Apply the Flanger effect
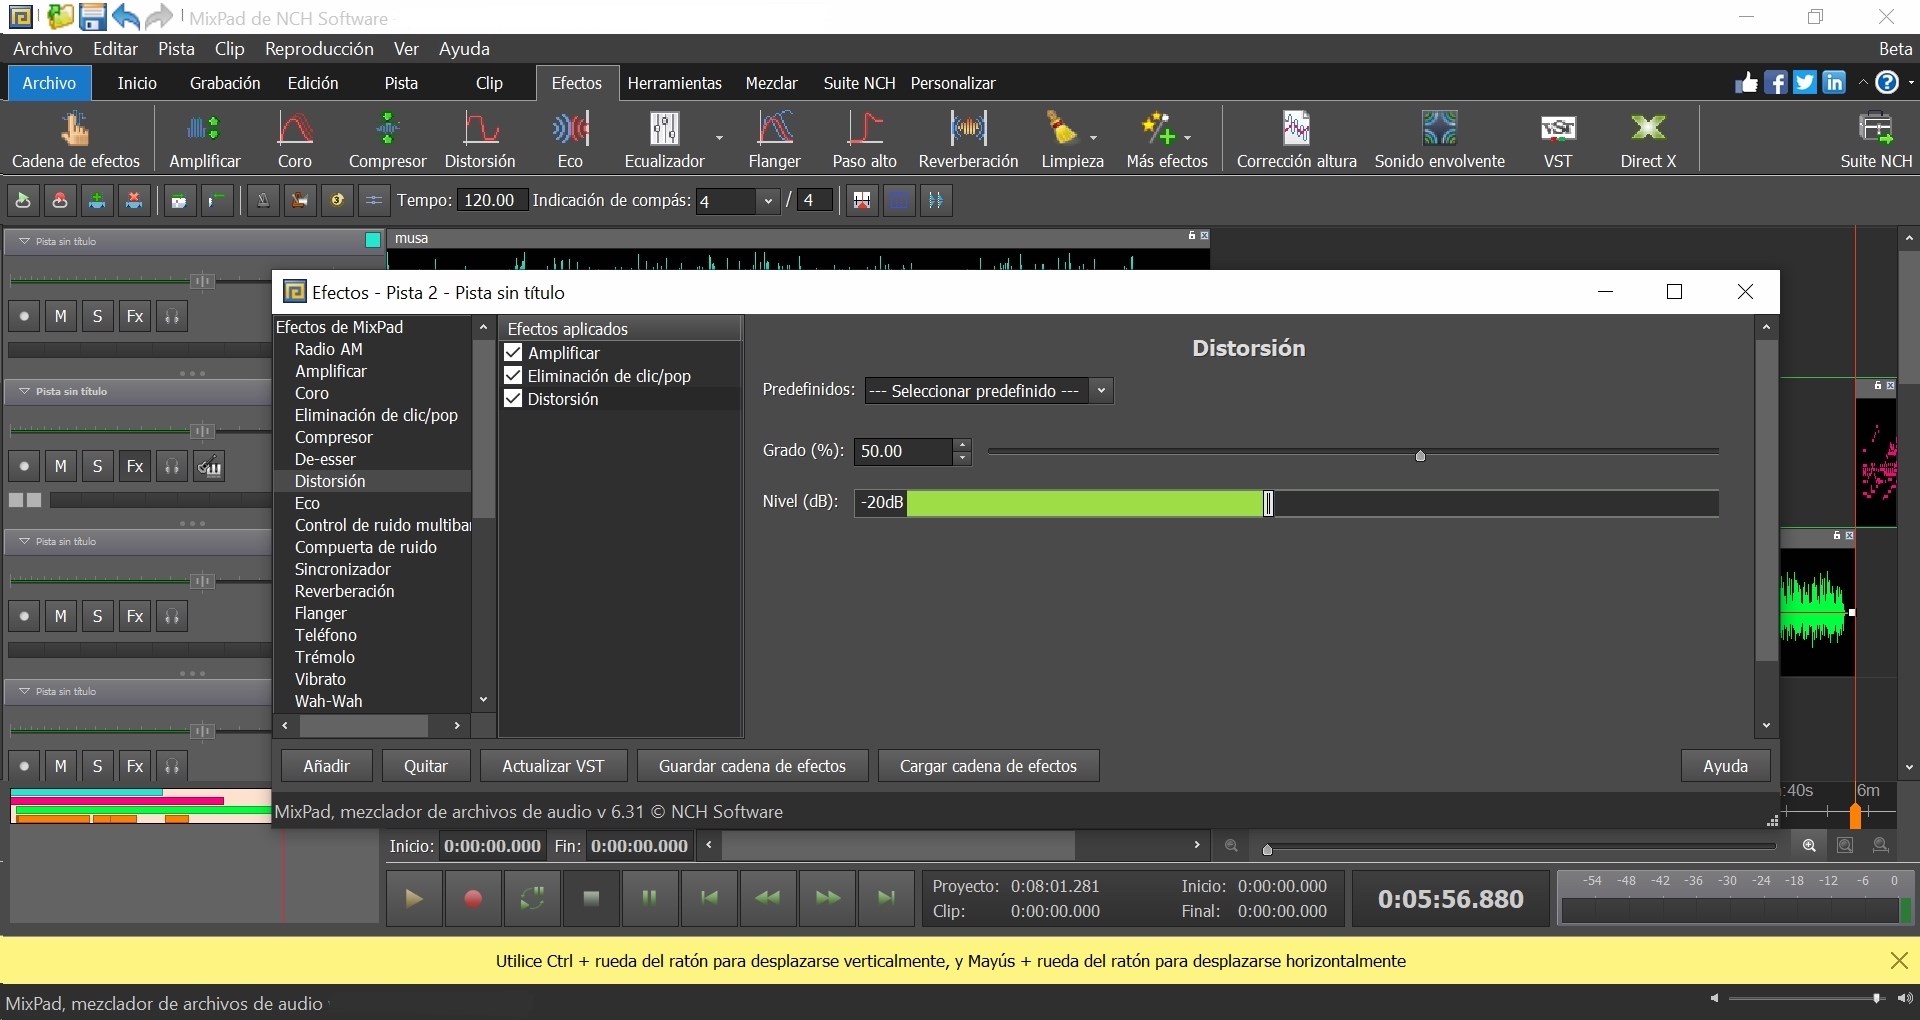1920x1020 pixels. tap(776, 139)
